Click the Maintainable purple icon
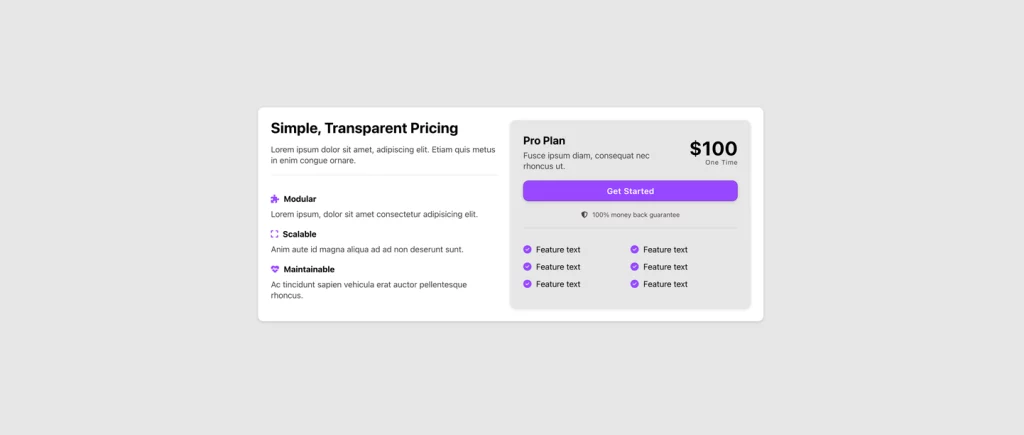The image size is (1024, 435). click(x=275, y=269)
